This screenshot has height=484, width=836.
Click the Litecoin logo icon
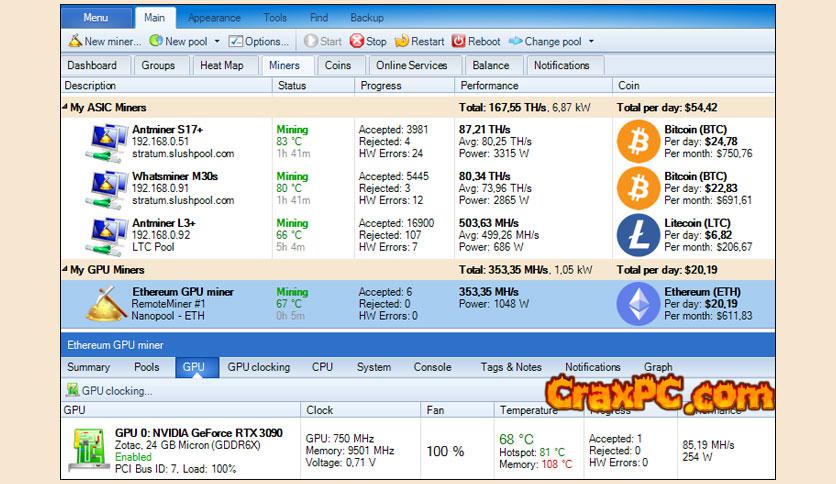638,235
